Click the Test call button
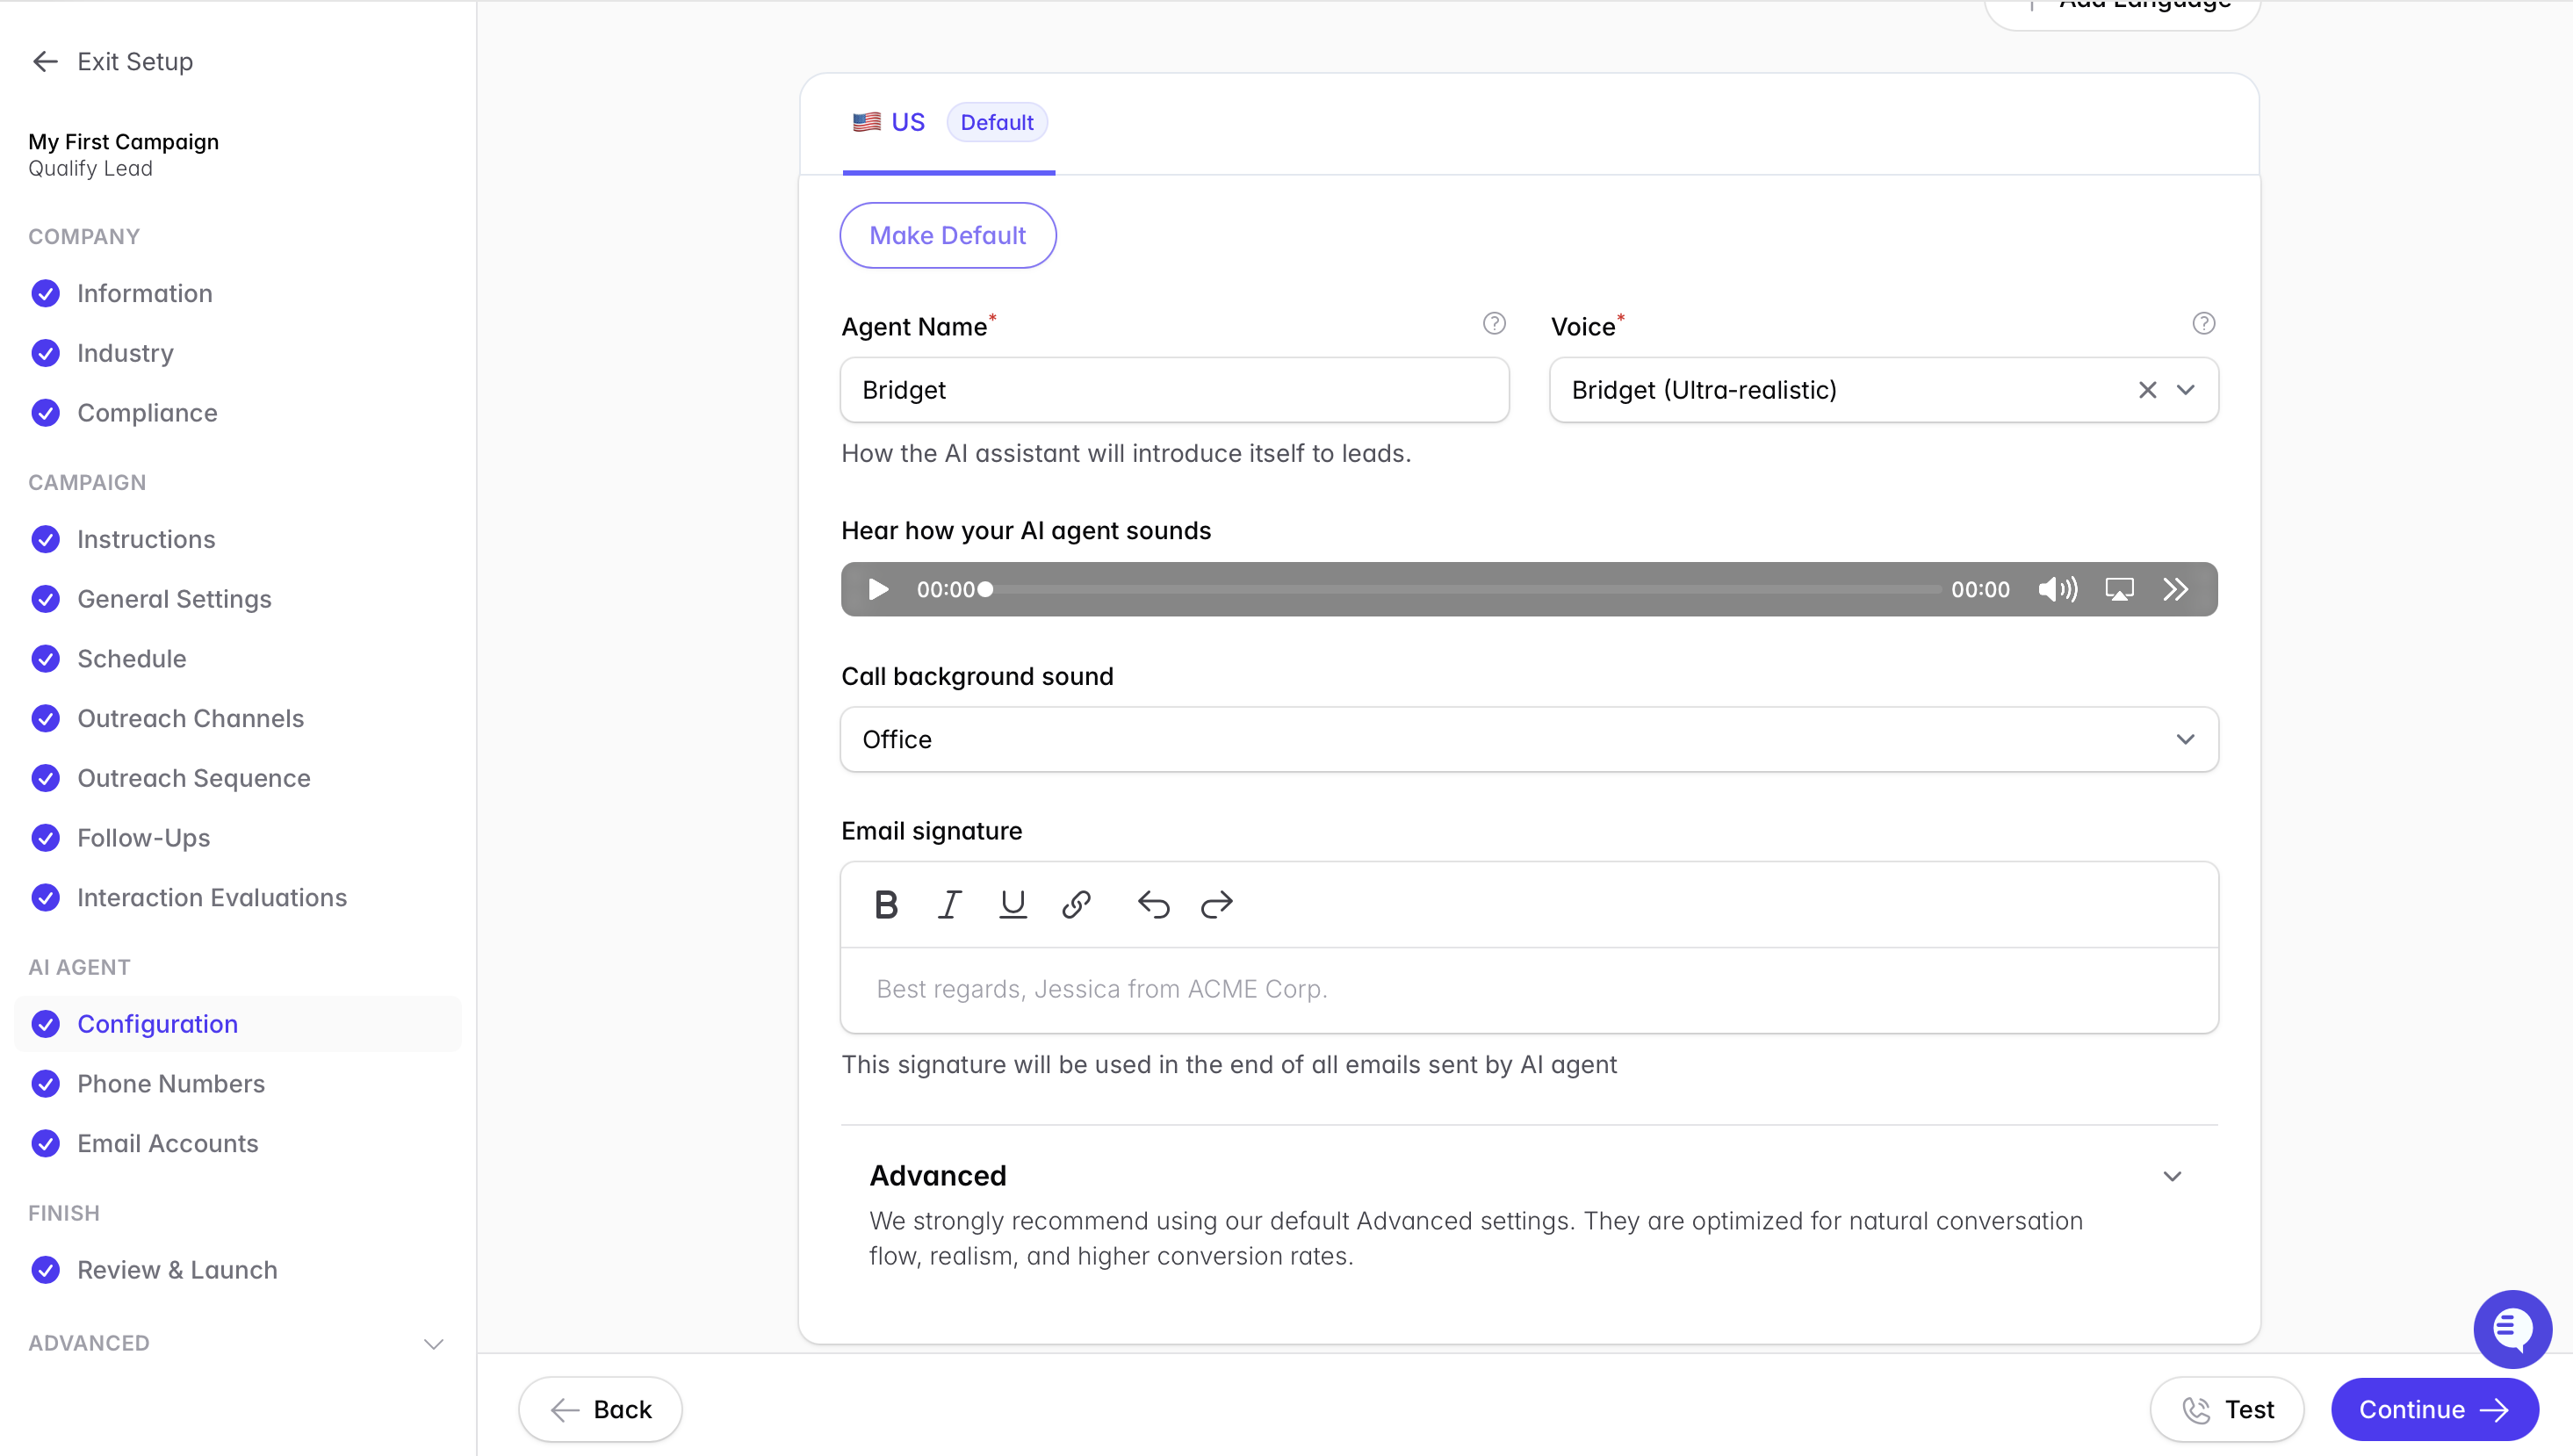The height and width of the screenshot is (1456, 2573). pos(2226,1409)
